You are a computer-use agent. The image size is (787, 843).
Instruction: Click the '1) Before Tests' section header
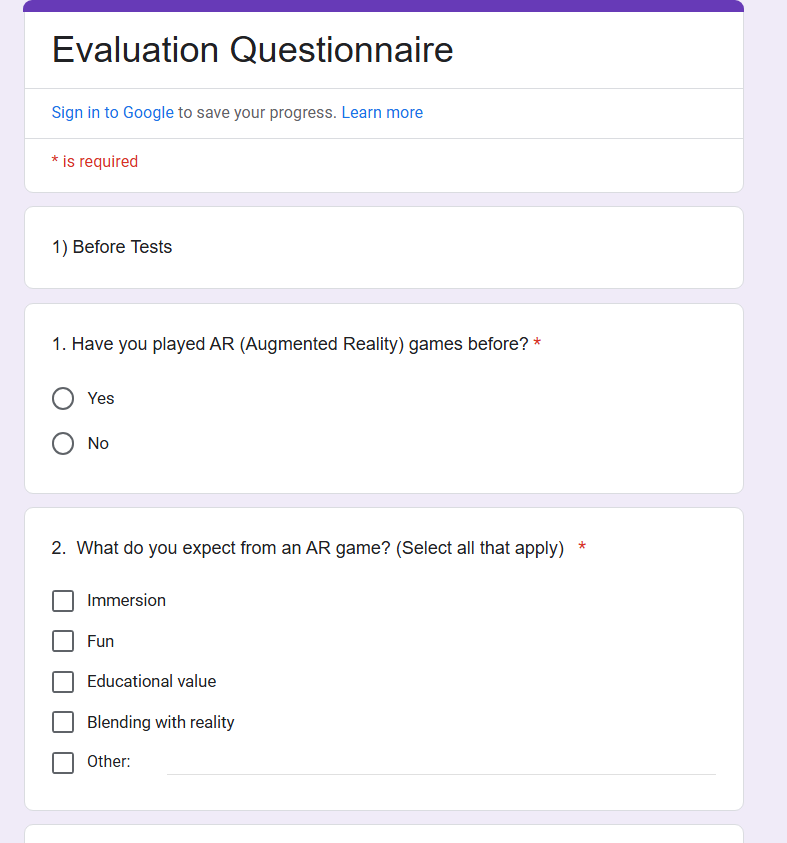click(112, 247)
